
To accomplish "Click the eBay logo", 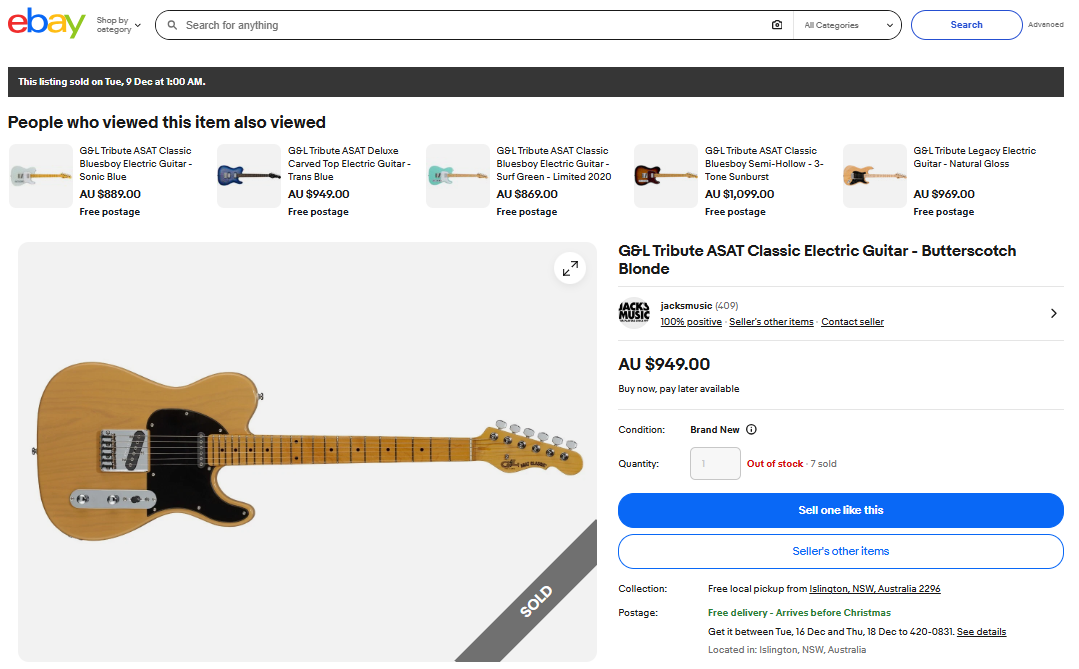I will (x=46, y=24).
